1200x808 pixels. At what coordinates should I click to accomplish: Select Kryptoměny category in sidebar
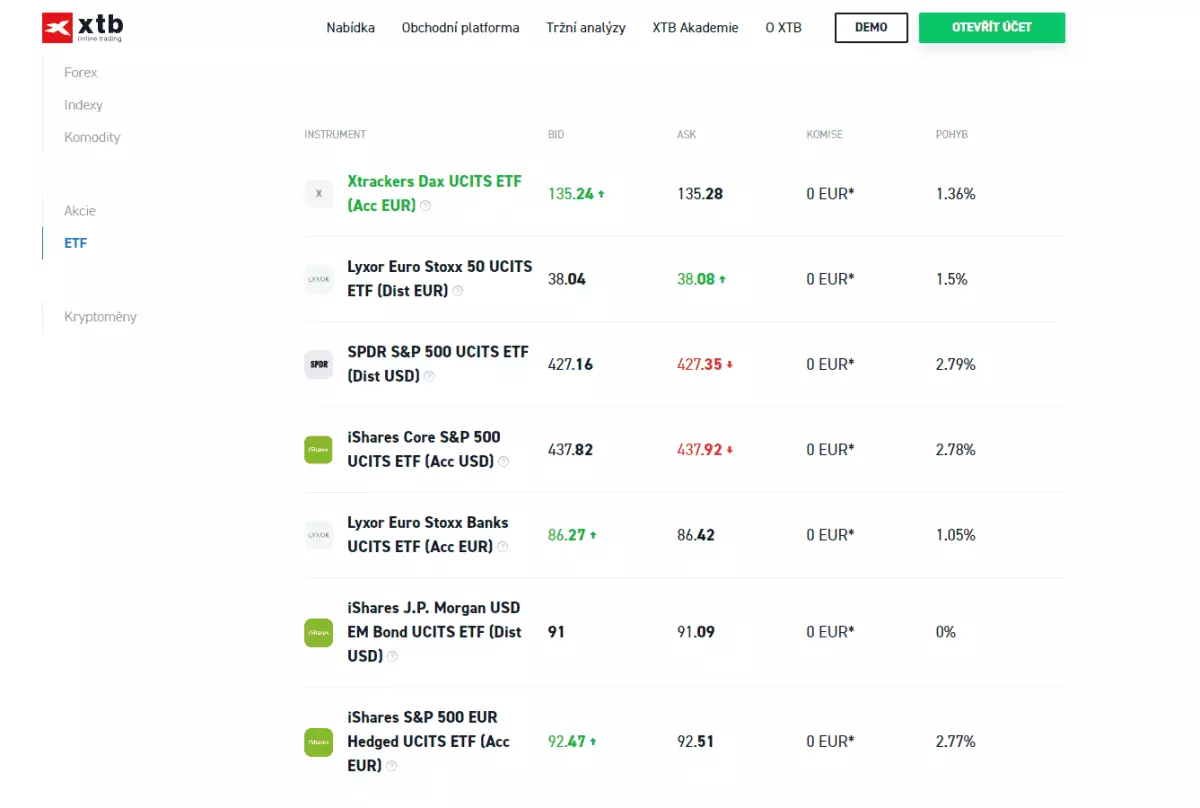(x=100, y=317)
